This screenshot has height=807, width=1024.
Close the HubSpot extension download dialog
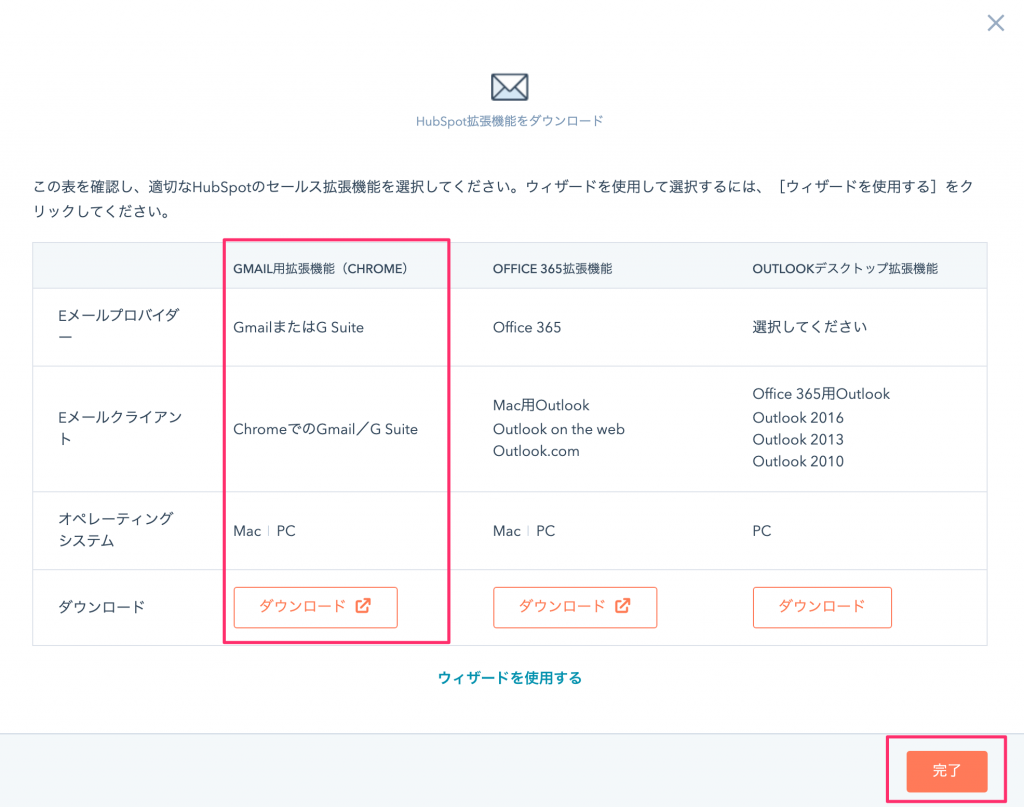tap(995, 24)
